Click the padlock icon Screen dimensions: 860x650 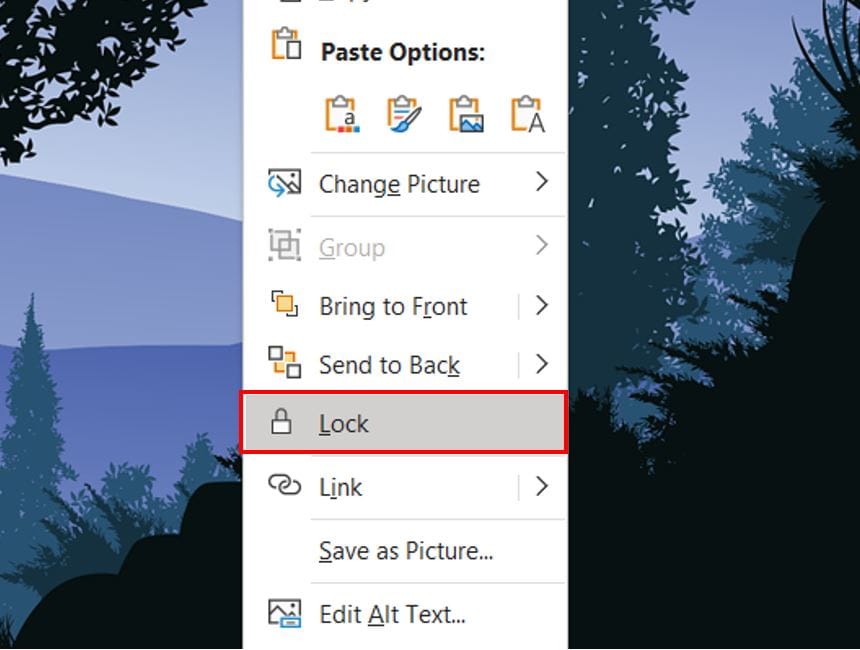[x=282, y=423]
